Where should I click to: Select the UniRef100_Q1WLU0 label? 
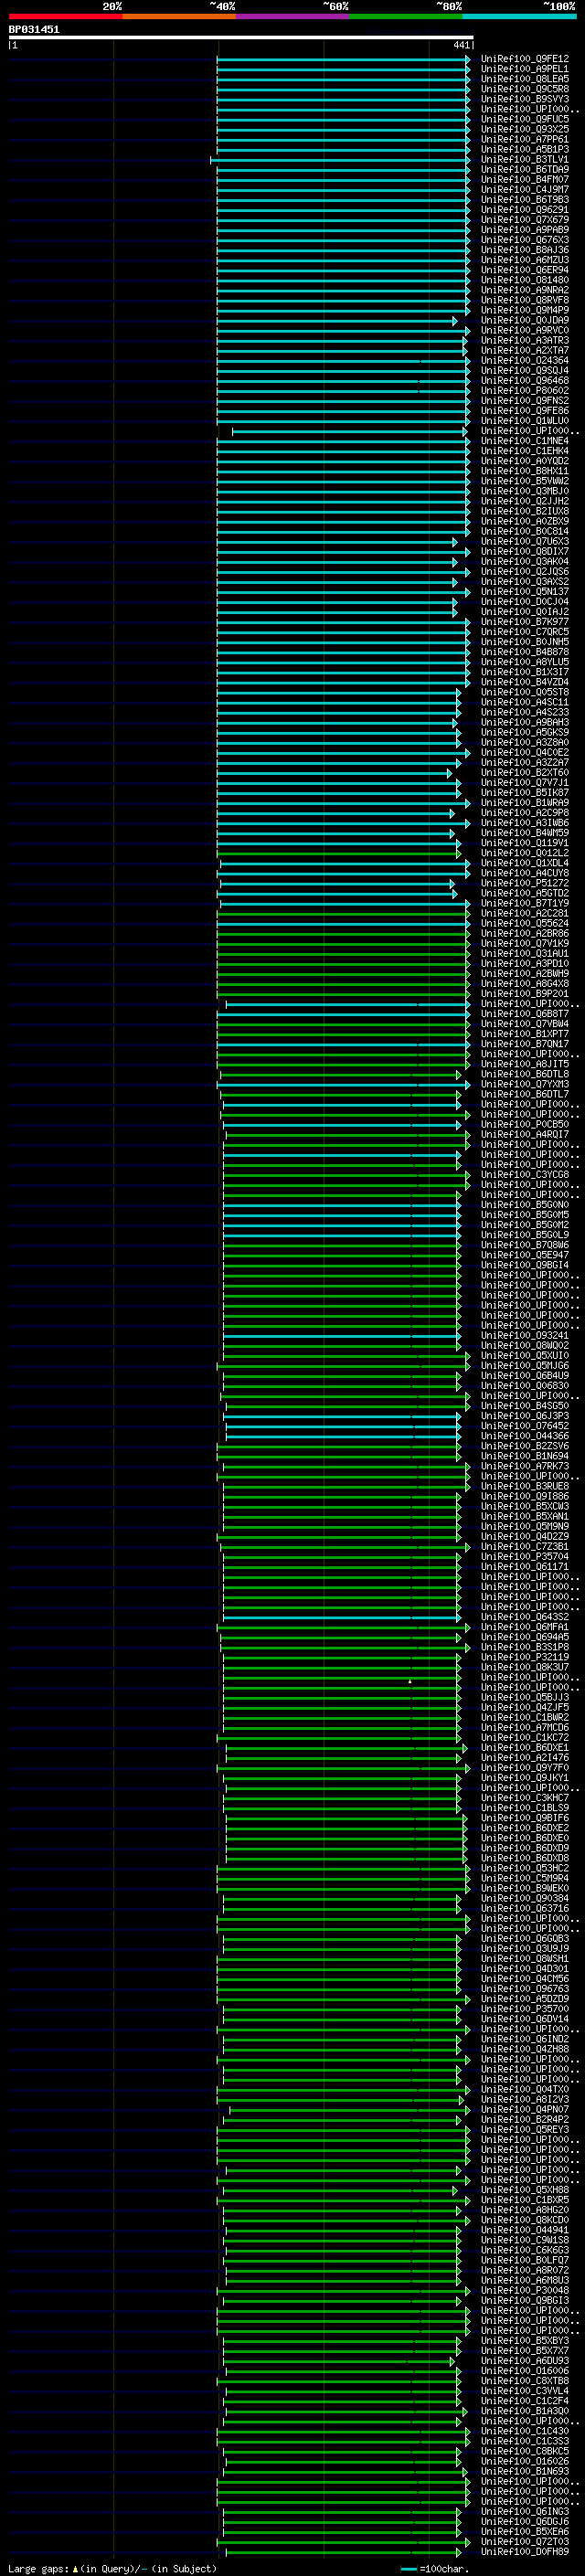[x=525, y=421]
